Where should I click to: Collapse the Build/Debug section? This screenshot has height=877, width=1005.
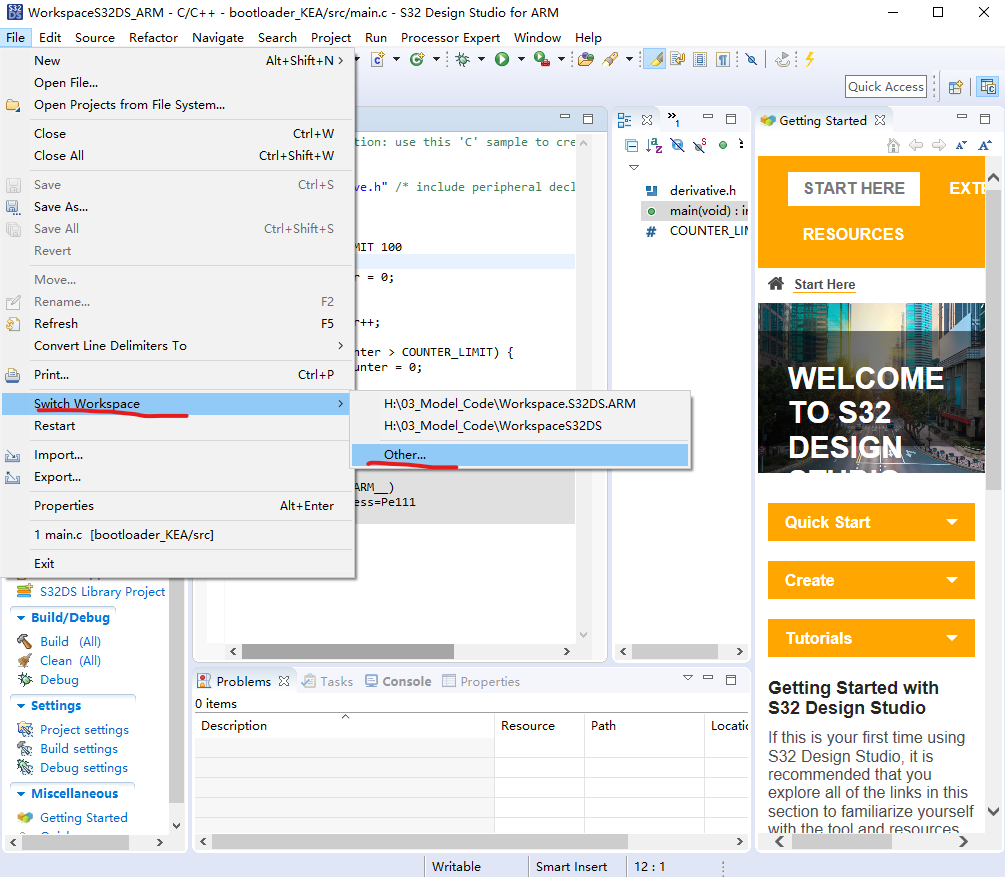[x=21, y=618]
